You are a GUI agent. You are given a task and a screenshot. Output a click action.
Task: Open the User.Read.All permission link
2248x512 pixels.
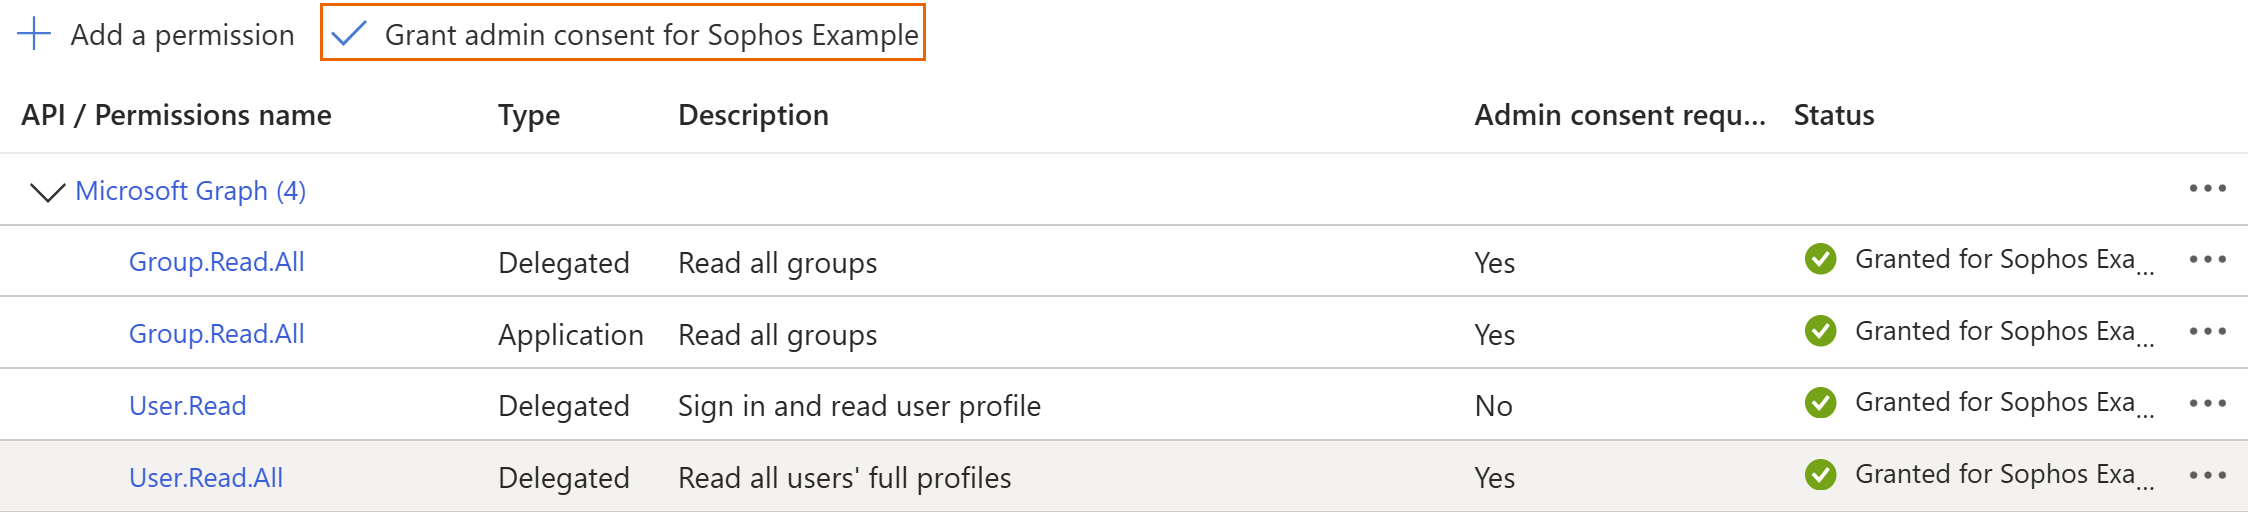point(205,478)
